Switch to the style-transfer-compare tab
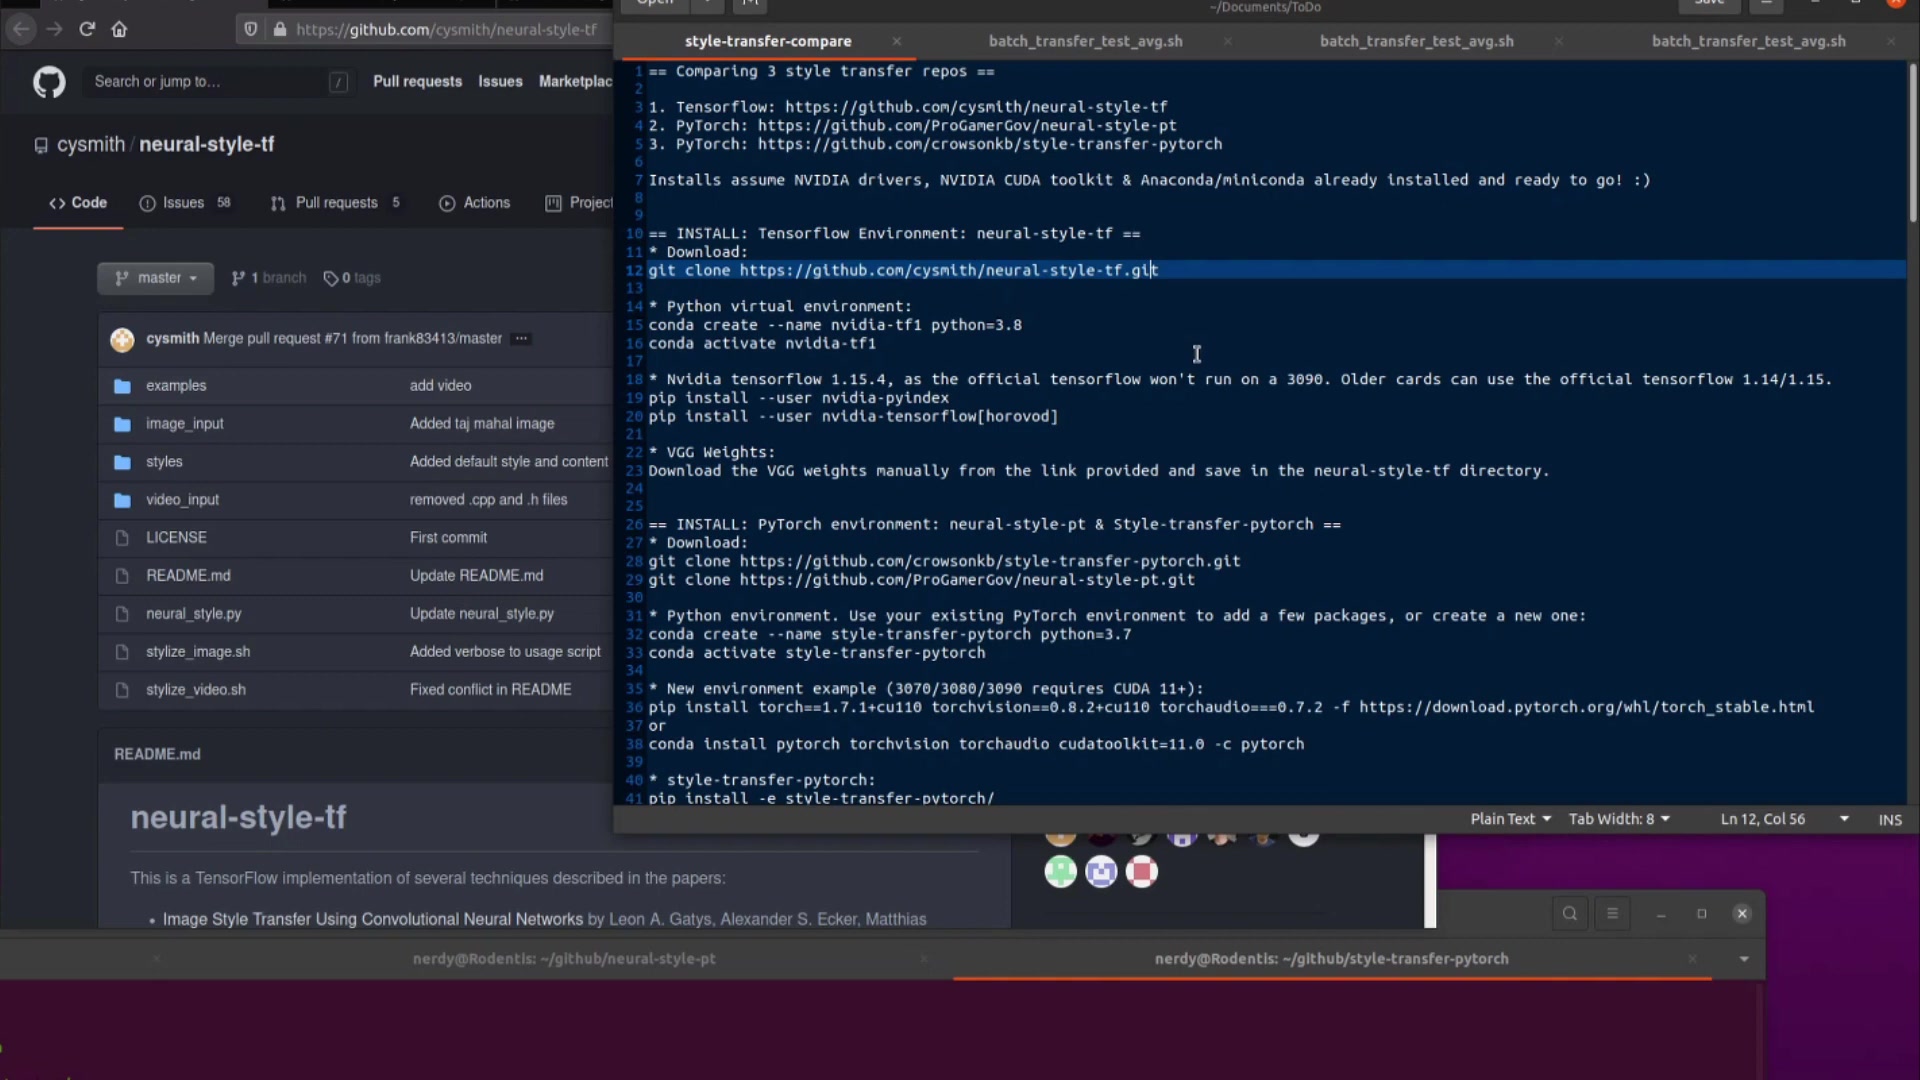The height and width of the screenshot is (1080, 1920). pos(768,41)
